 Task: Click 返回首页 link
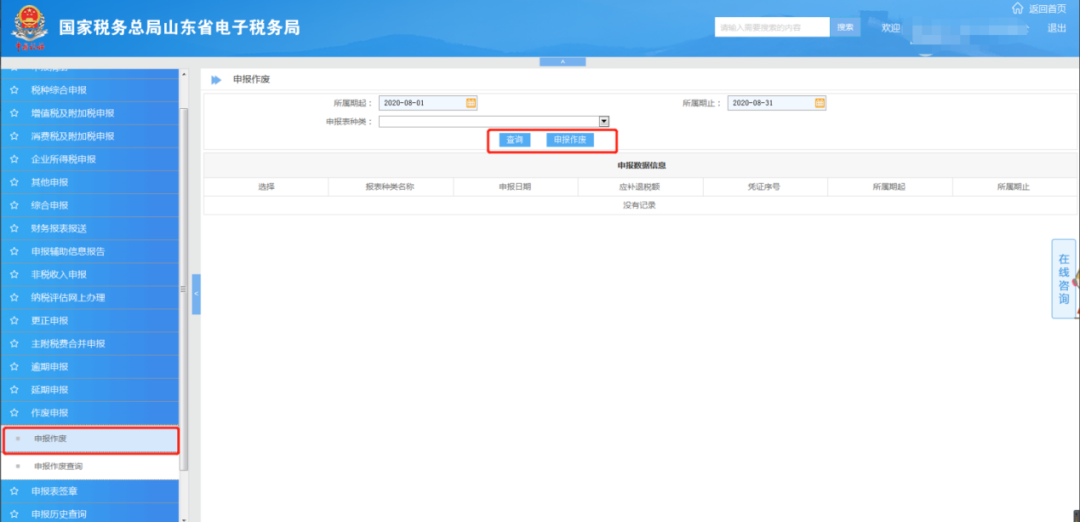(x=1047, y=9)
